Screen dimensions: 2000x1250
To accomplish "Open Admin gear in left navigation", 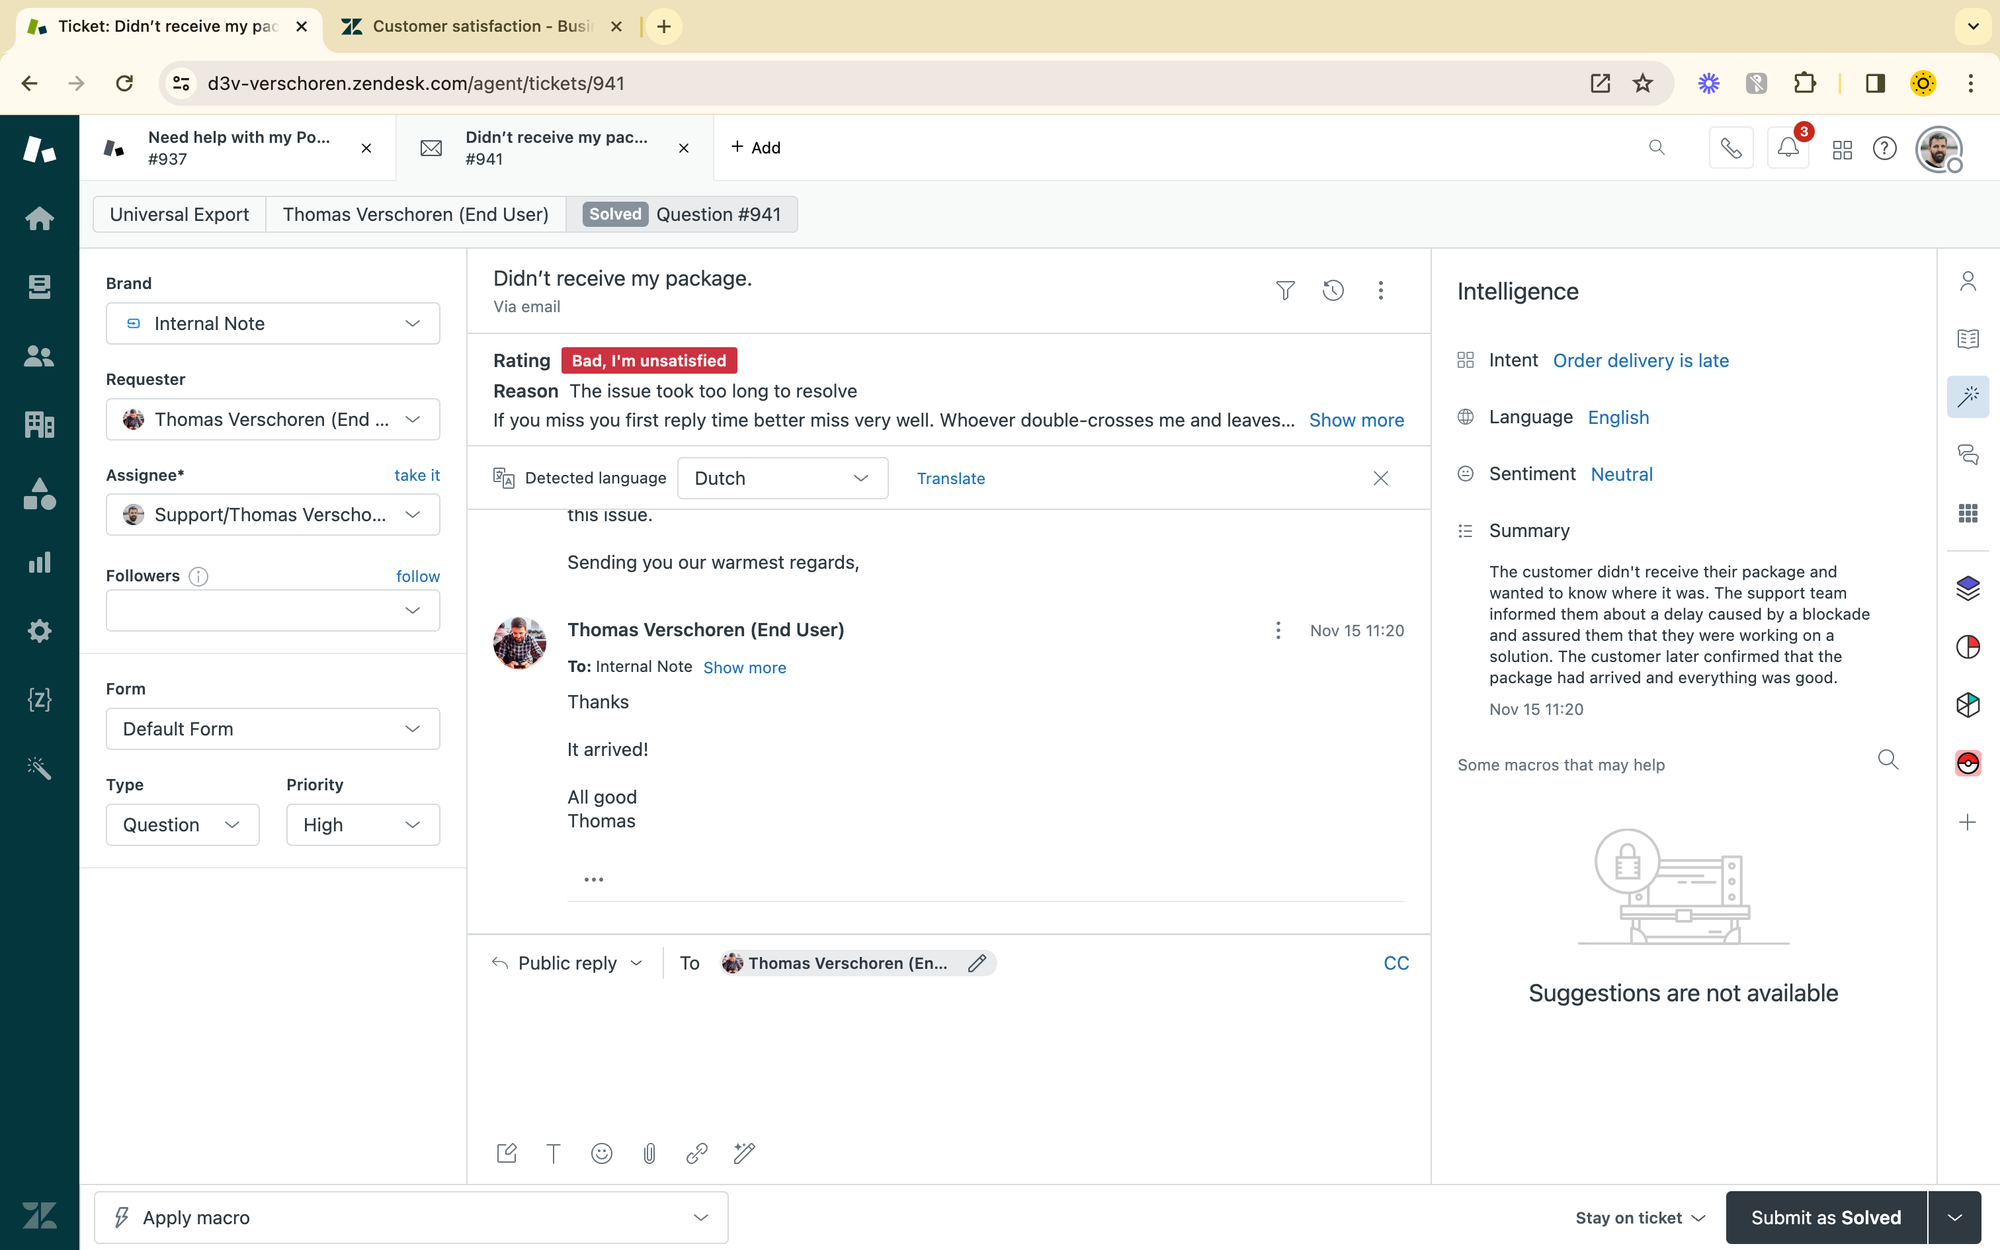I will tap(39, 631).
